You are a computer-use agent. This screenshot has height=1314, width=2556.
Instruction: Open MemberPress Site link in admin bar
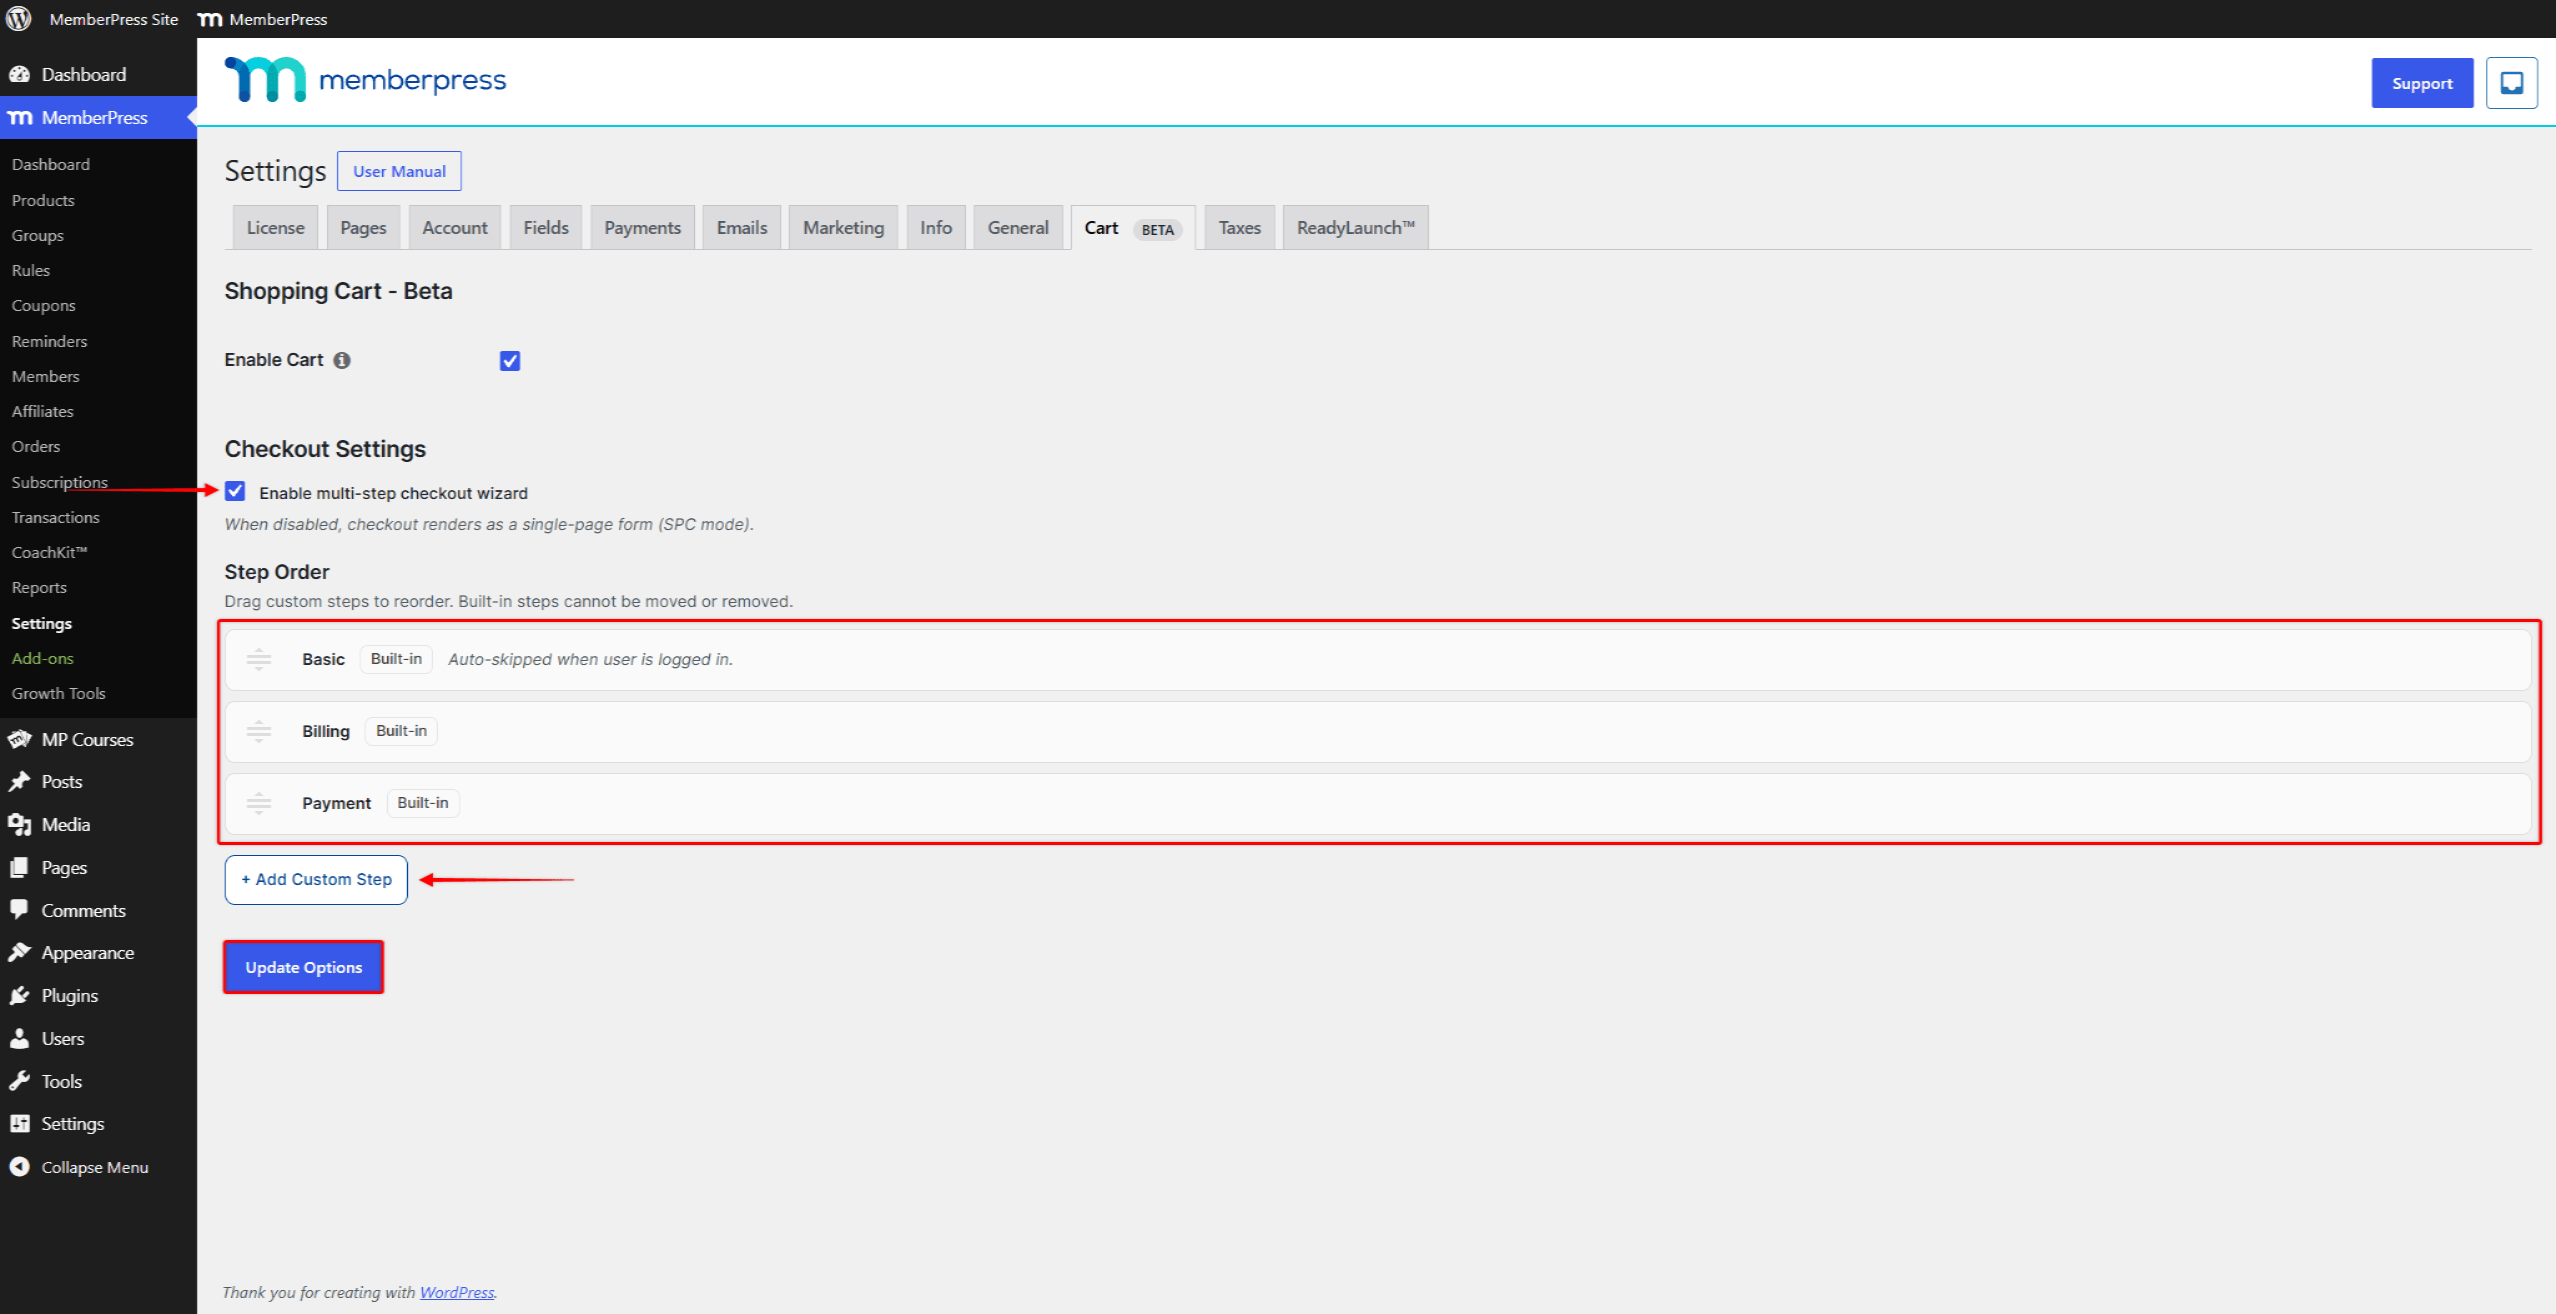click(113, 19)
